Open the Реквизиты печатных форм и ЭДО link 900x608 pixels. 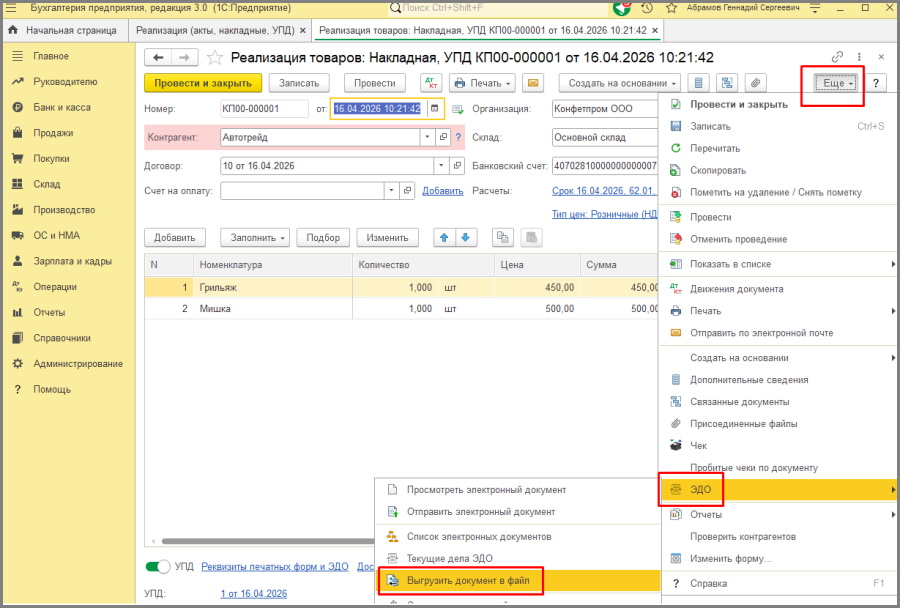click(275, 566)
